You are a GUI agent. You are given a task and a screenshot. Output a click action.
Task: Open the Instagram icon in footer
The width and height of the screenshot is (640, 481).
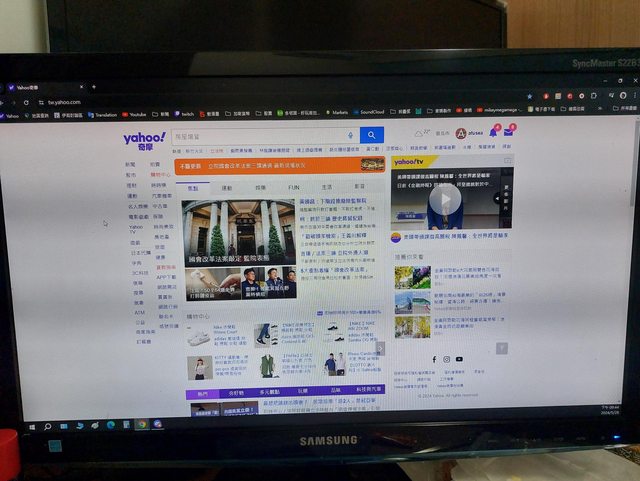pos(447,359)
